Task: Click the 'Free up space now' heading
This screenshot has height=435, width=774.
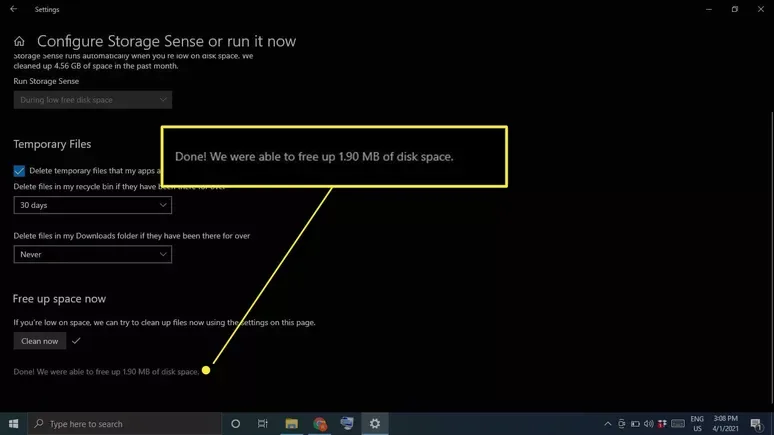Action: pyautogui.click(x=59, y=299)
